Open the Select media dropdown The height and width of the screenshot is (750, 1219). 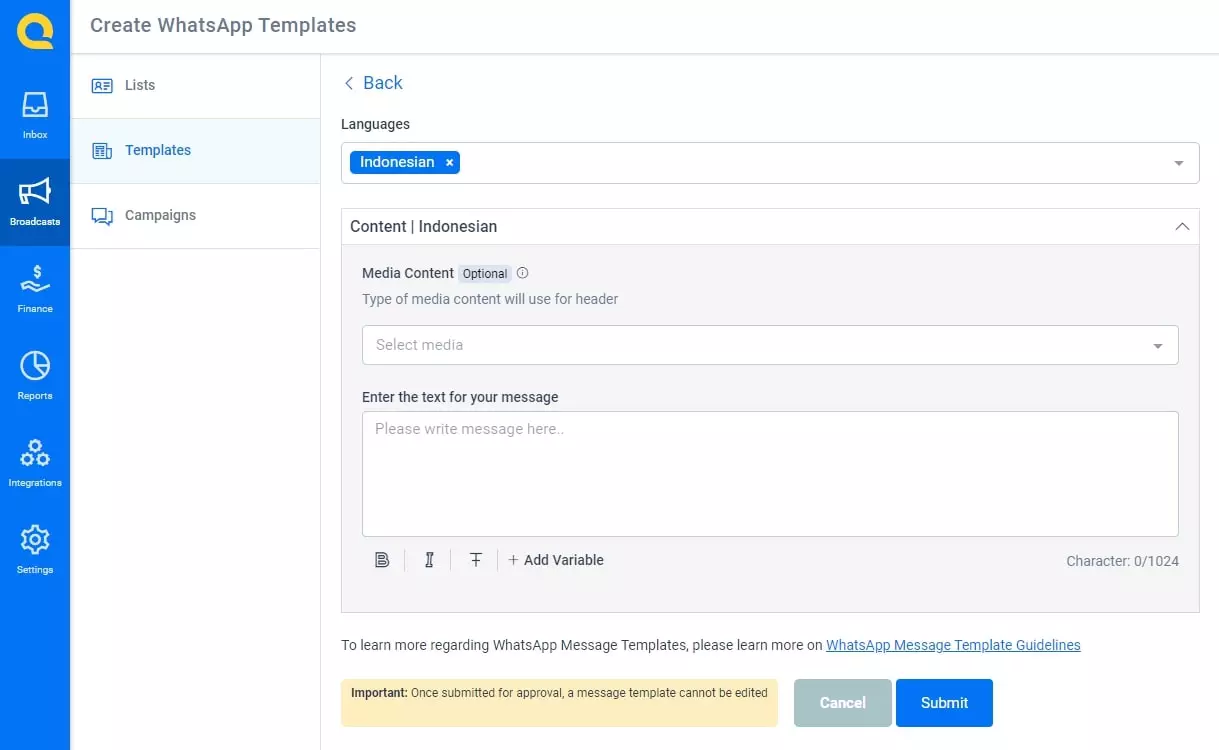(x=770, y=345)
